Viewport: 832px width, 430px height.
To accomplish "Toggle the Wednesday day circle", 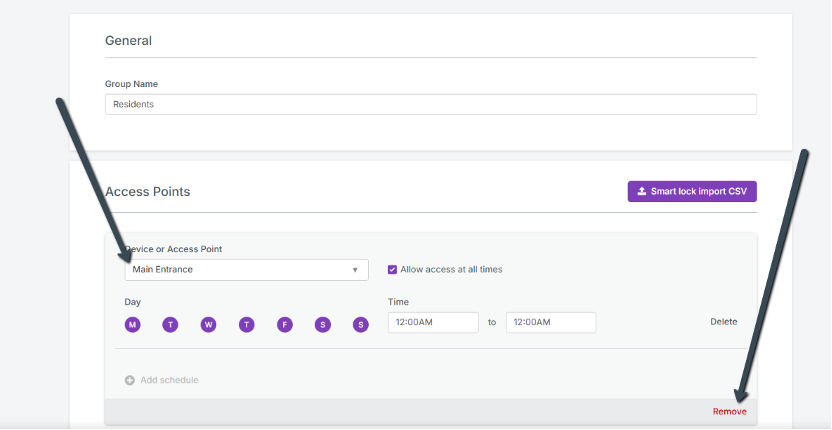I will coord(208,324).
